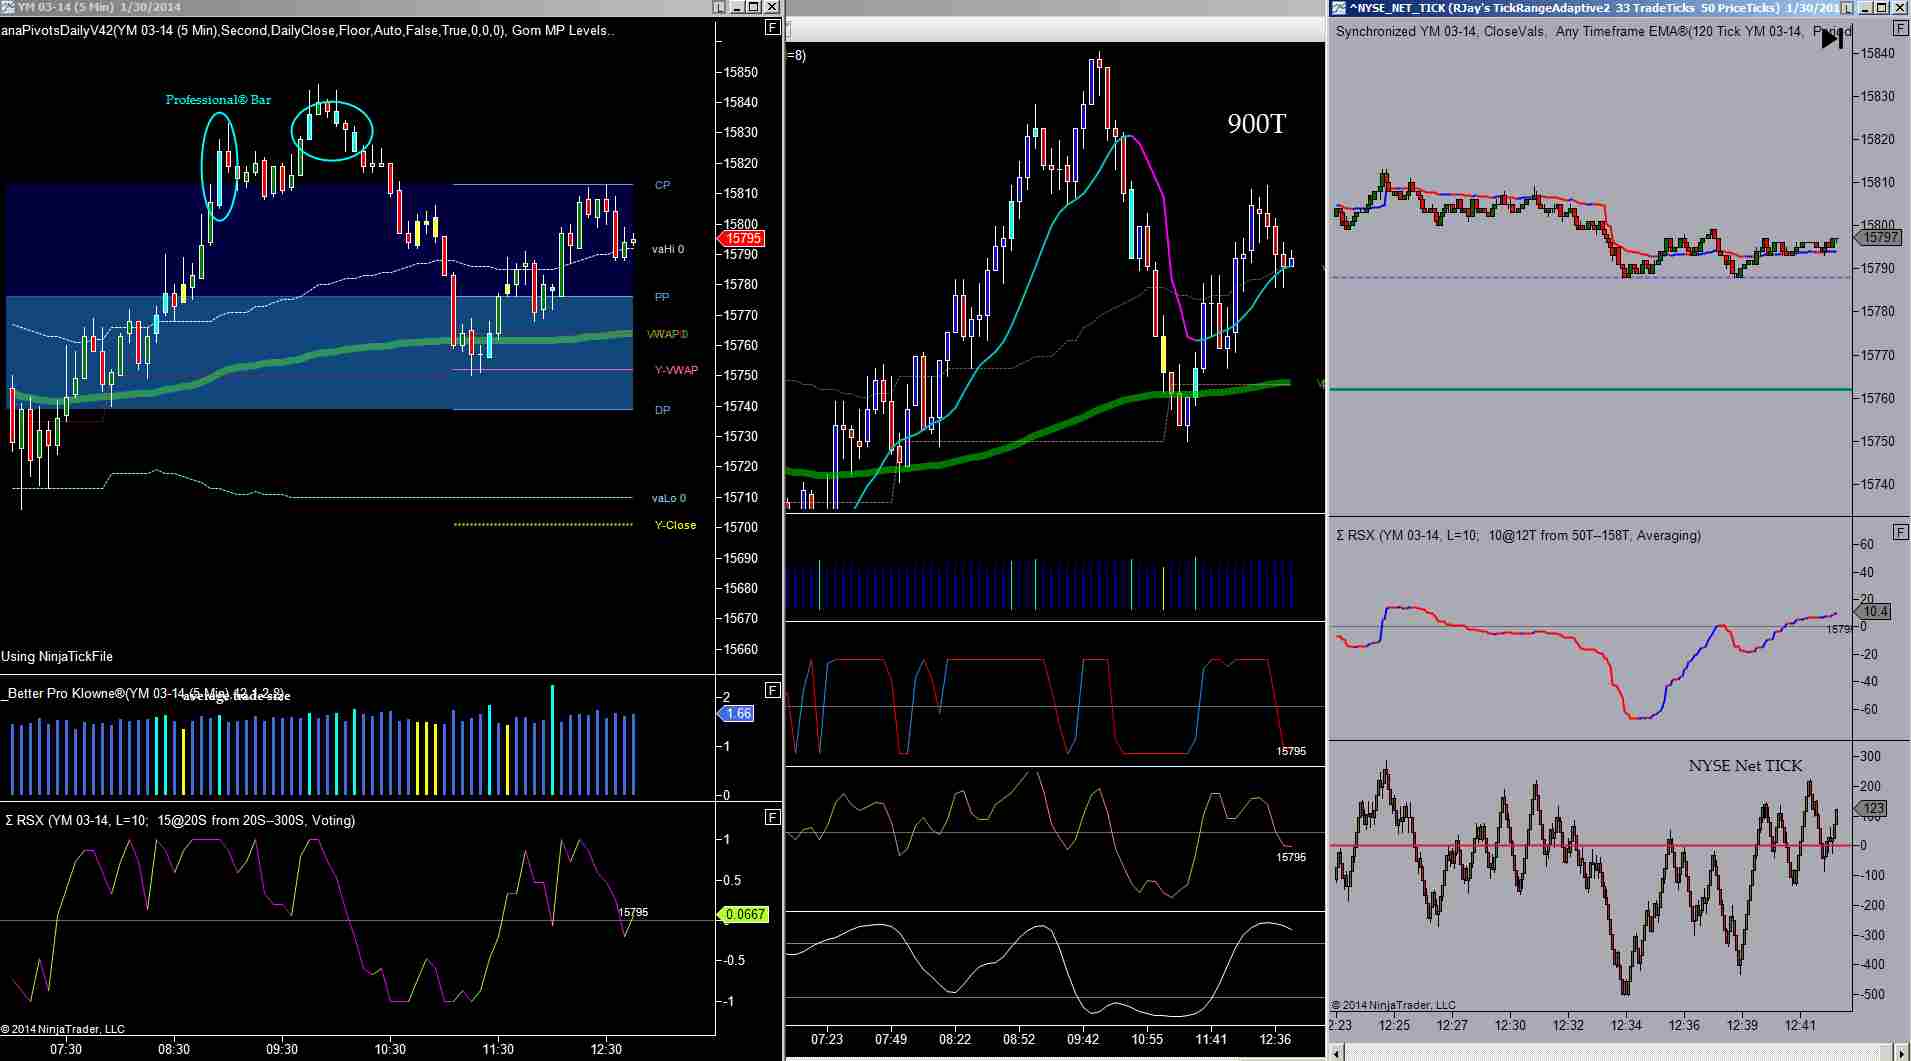Click the 'Σ RSX ... Averaging' indicator label

click(x=1518, y=535)
